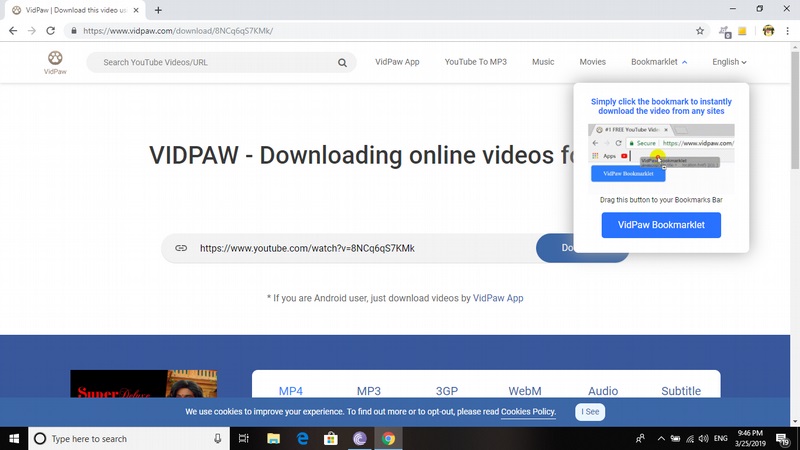Click the browser forward arrow
The height and width of the screenshot is (450, 800).
click(x=32, y=31)
